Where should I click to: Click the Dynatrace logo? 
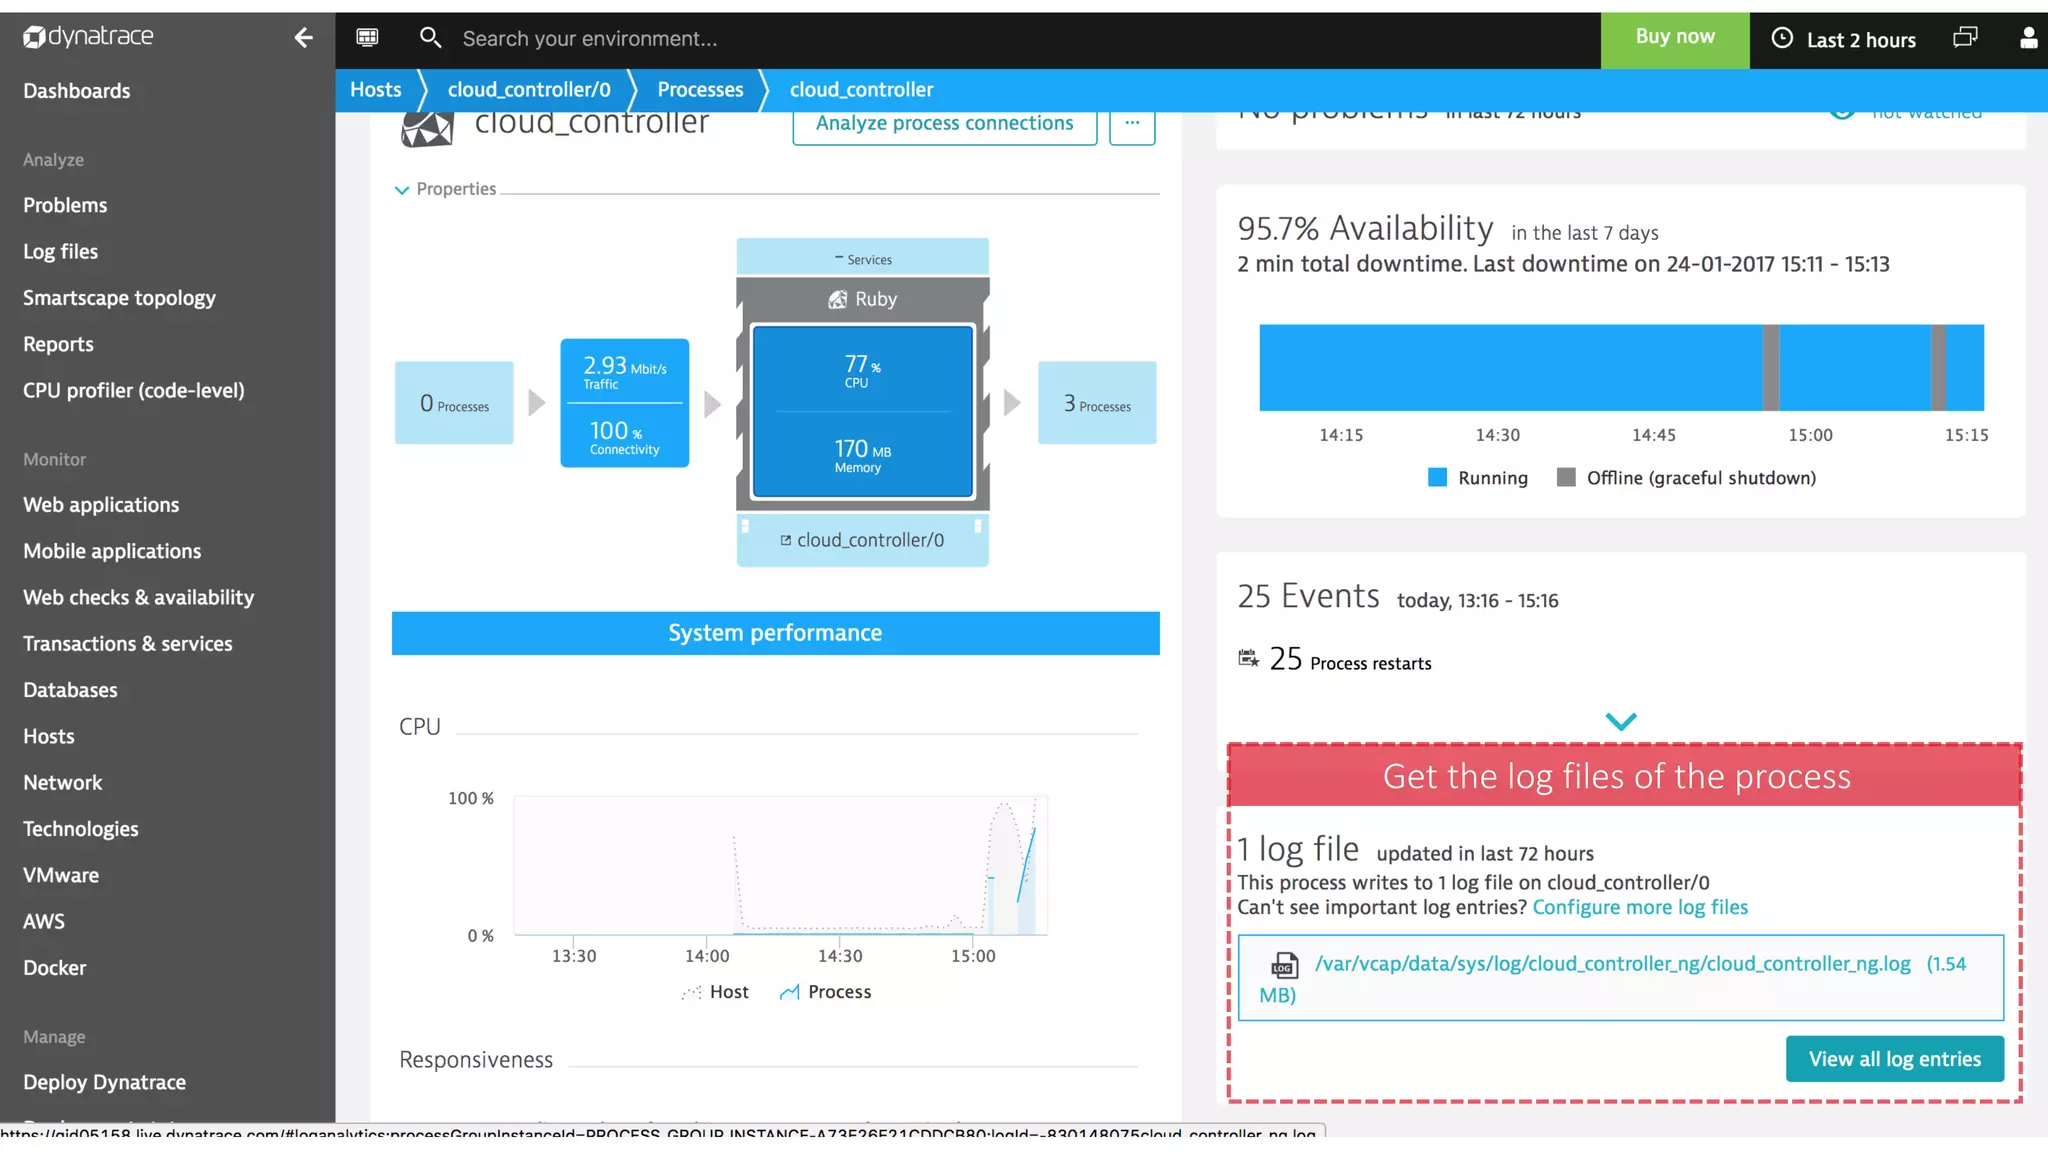(x=88, y=37)
